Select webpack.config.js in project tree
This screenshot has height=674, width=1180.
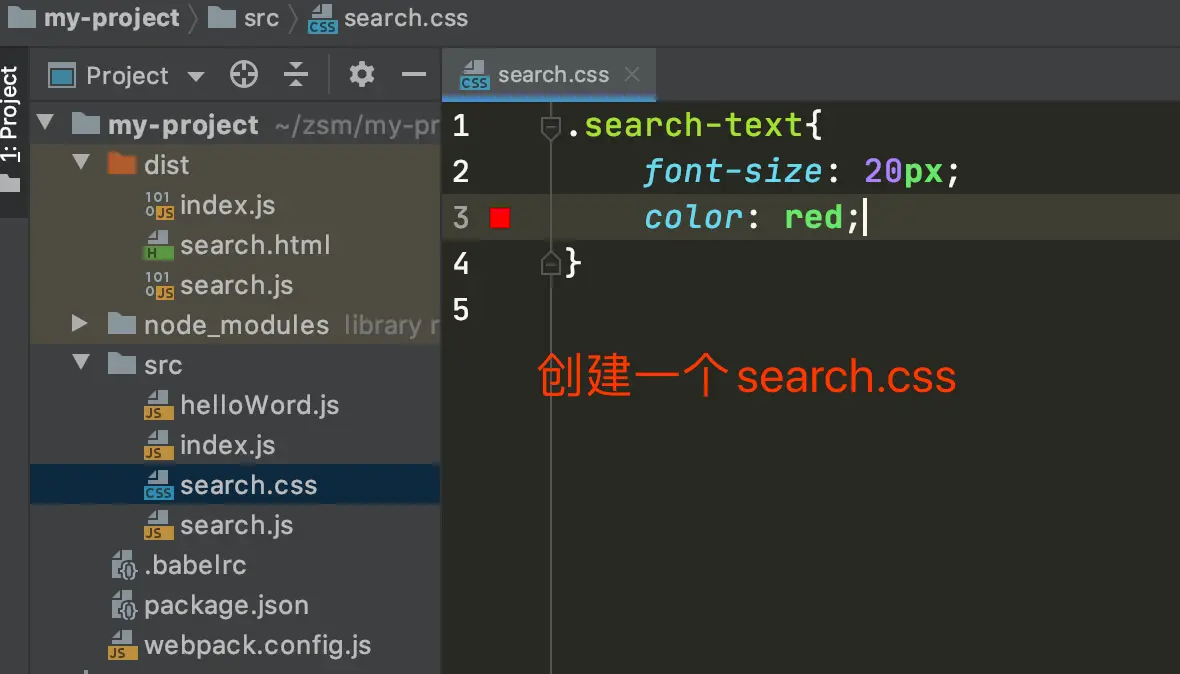pos(235,645)
